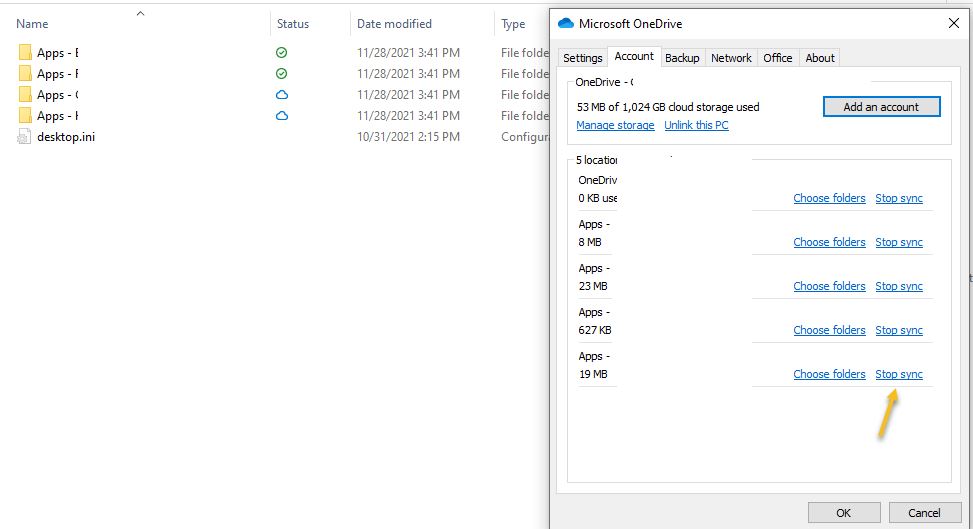Click Cancel in the OneDrive dialog
973x529 pixels.
click(x=925, y=513)
